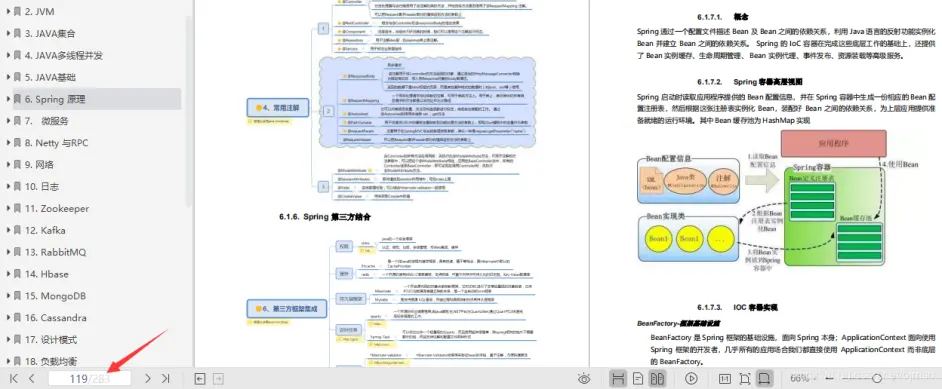Toggle eye protection mode
The image size is (942, 389).
click(x=584, y=379)
